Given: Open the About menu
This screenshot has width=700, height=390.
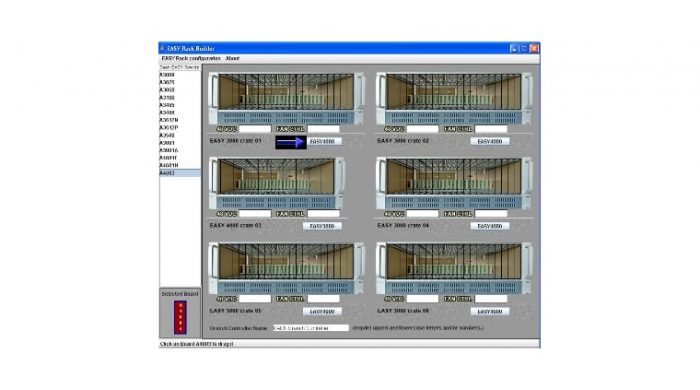Looking at the screenshot, I should 233,58.
